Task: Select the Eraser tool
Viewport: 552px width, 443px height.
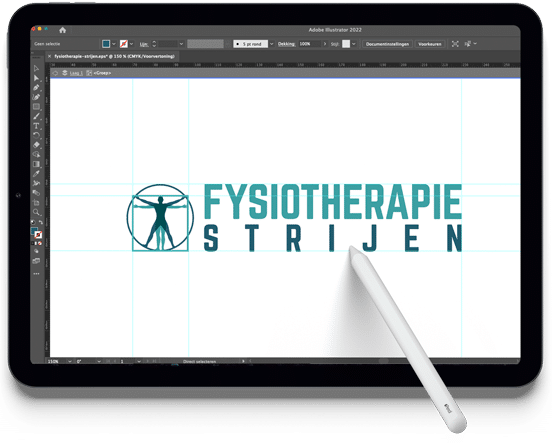Action: (36, 145)
